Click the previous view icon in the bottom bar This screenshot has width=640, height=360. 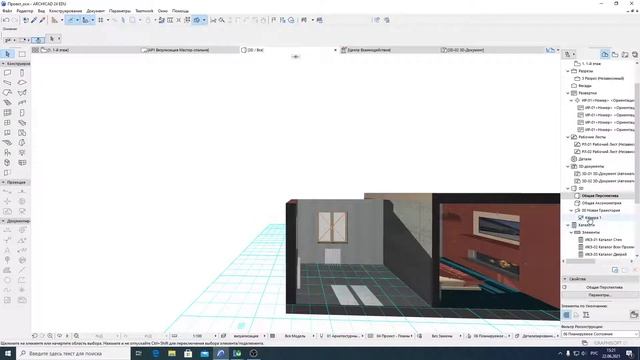(x=35, y=336)
